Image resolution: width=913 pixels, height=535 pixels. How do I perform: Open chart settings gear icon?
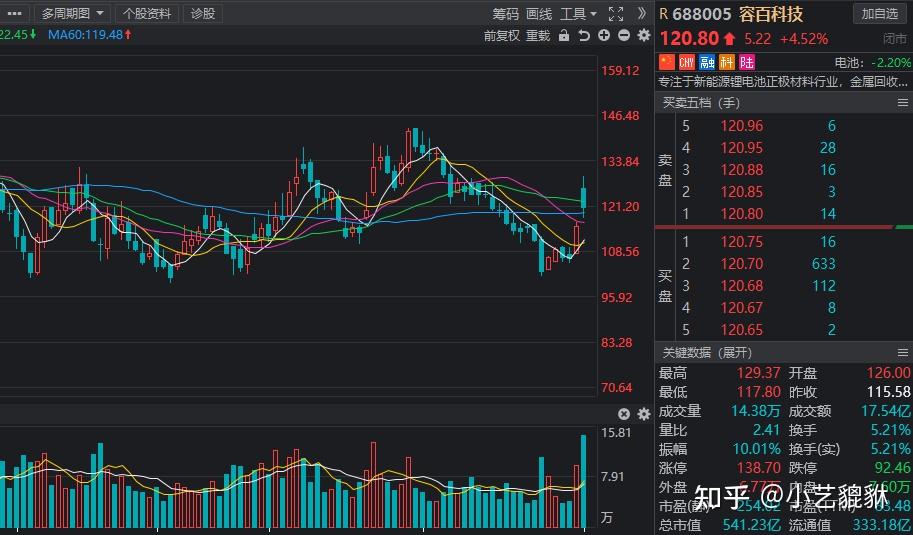[643, 36]
